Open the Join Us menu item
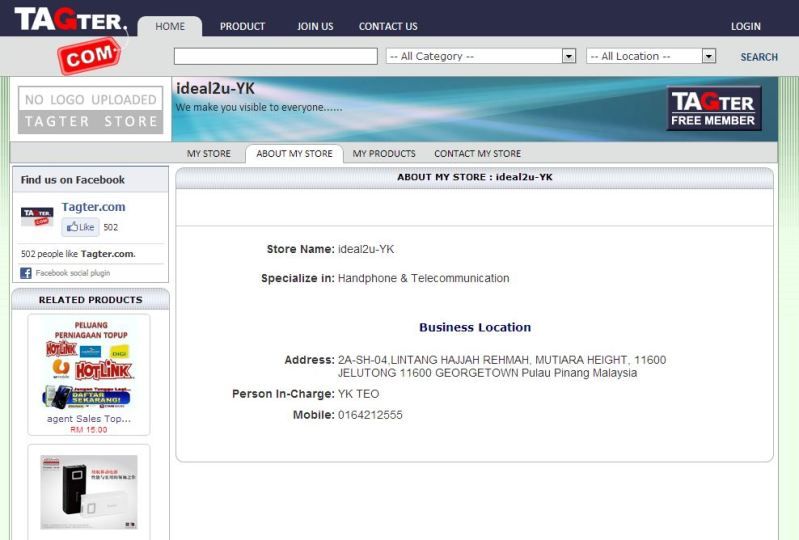 tap(315, 26)
